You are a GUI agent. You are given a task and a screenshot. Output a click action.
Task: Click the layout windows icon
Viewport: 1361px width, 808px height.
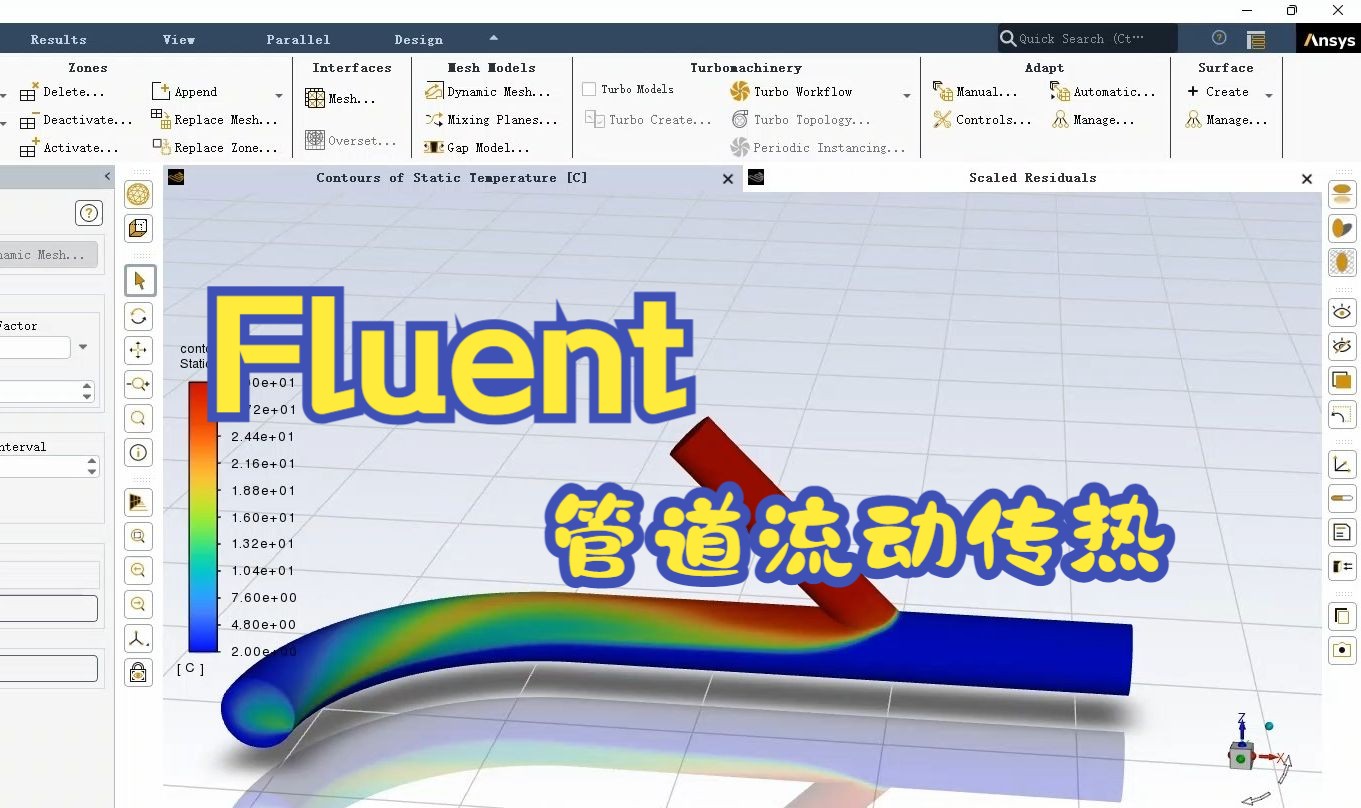tap(1342, 566)
